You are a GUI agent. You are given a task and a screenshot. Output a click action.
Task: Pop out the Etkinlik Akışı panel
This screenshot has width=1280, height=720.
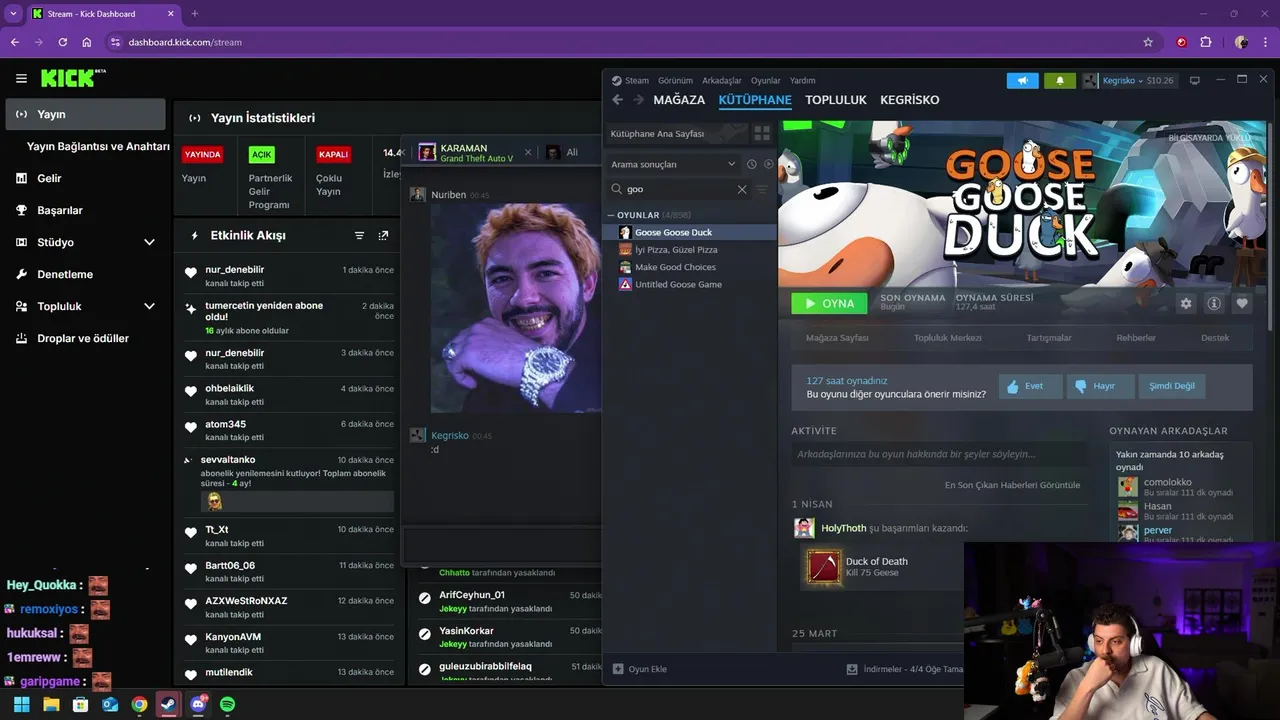point(383,236)
